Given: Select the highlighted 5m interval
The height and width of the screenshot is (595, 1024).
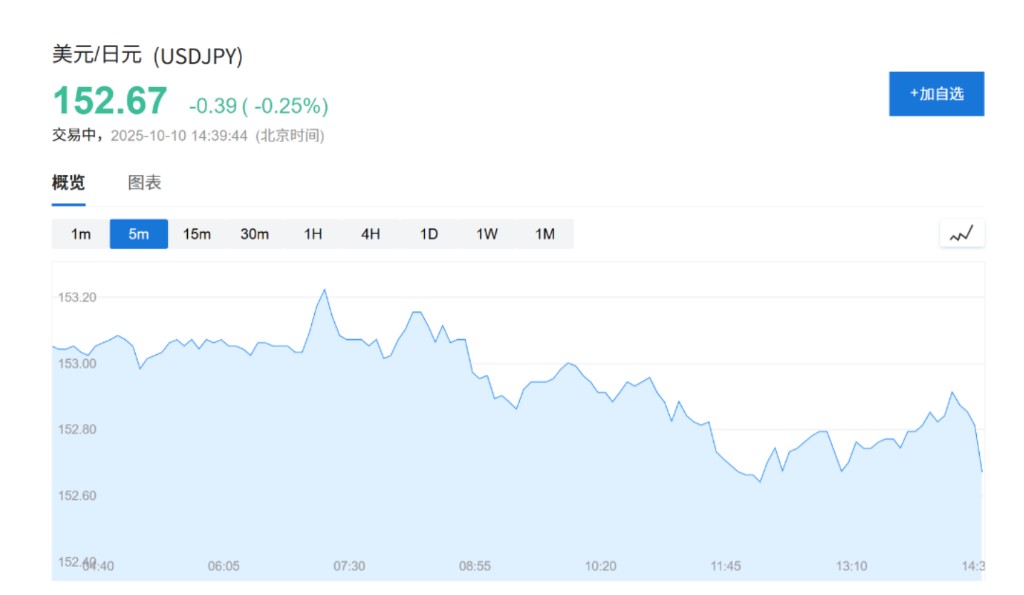Looking at the screenshot, I should pyautogui.click(x=139, y=234).
